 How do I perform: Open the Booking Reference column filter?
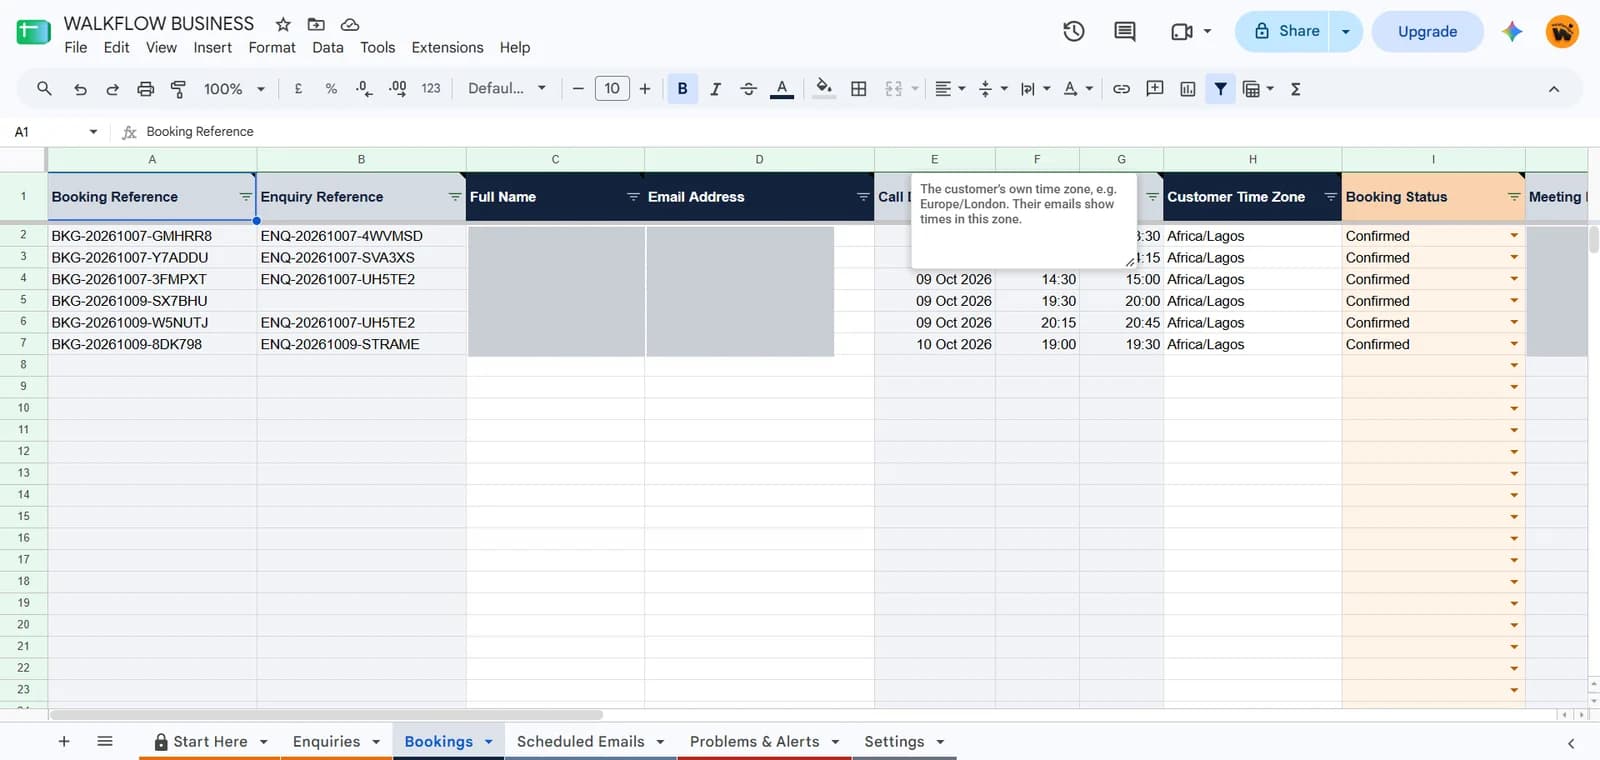pyautogui.click(x=245, y=197)
